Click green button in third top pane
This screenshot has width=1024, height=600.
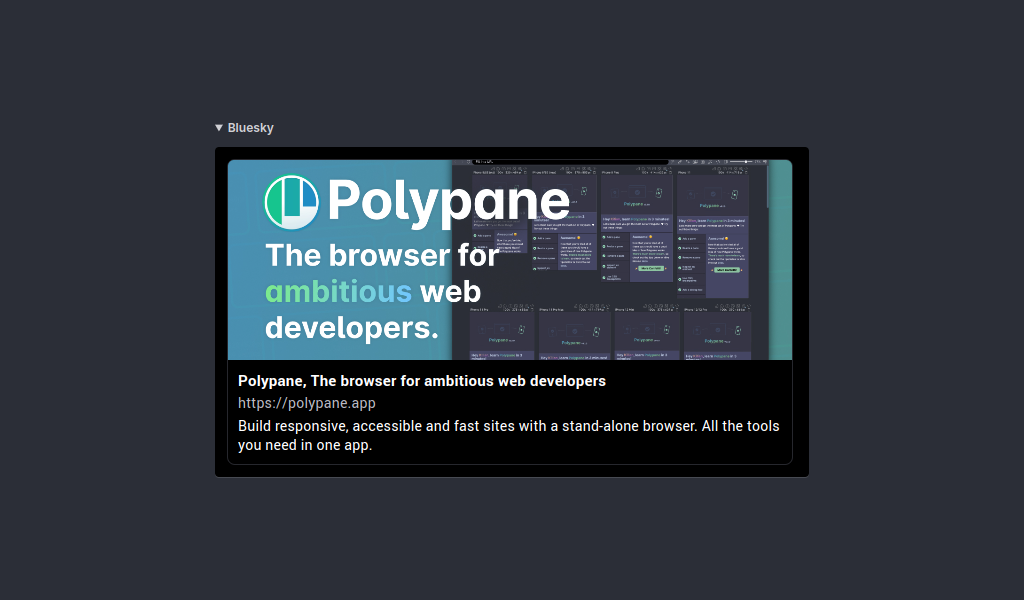pyautogui.click(x=651, y=268)
